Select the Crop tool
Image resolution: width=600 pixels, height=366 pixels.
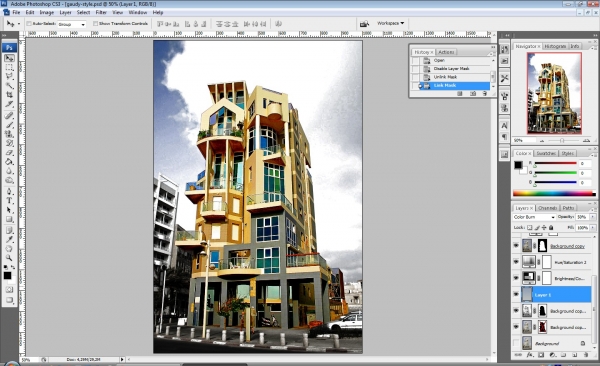click(10, 95)
